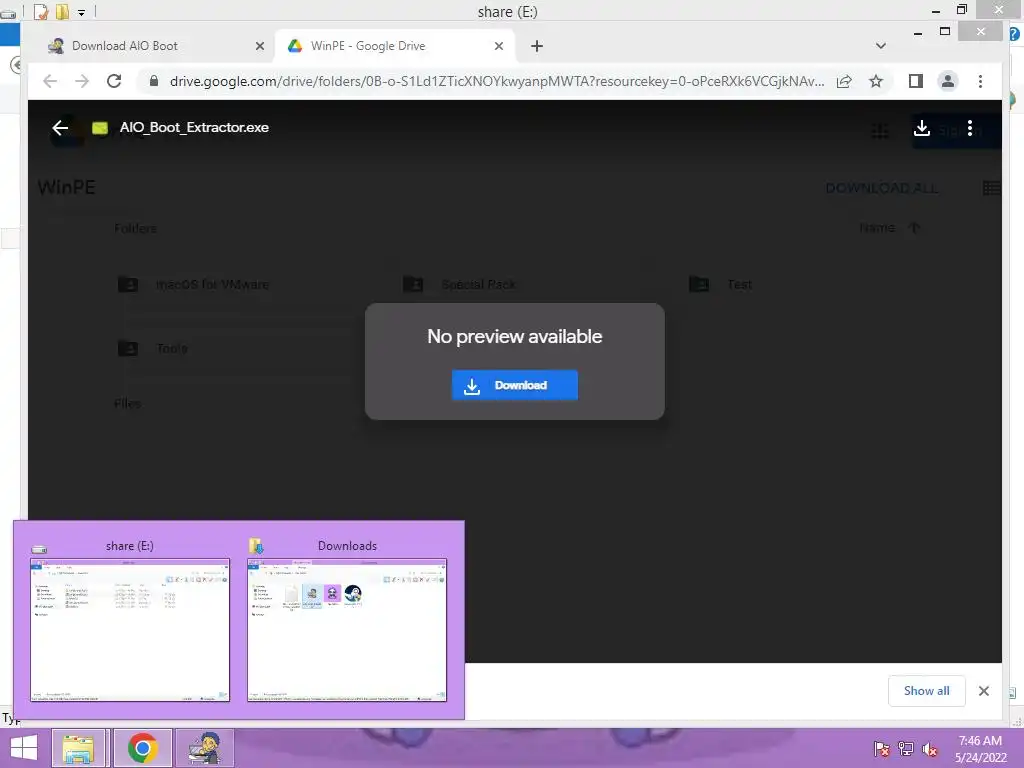Click the taskbar clock 7:46 AM
This screenshot has height=768, width=1024.
(x=980, y=749)
